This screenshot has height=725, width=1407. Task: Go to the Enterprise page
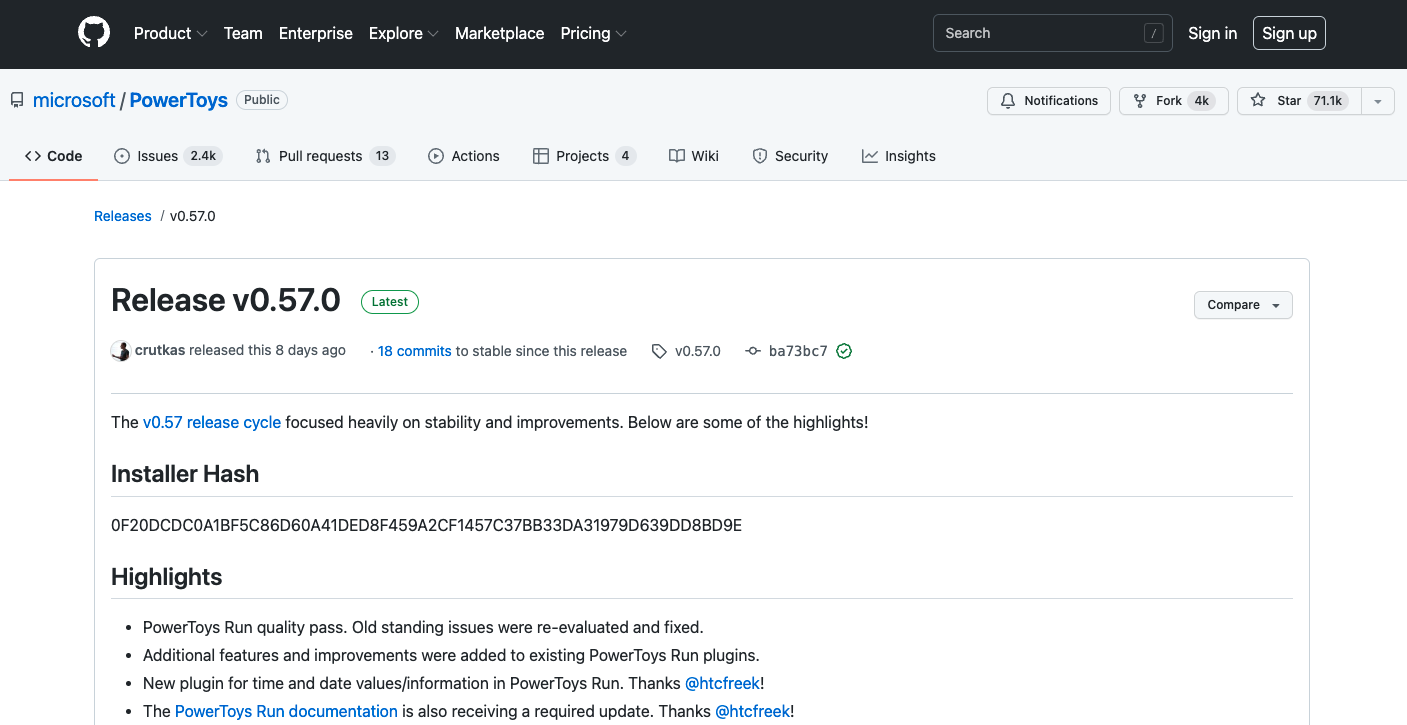[316, 33]
